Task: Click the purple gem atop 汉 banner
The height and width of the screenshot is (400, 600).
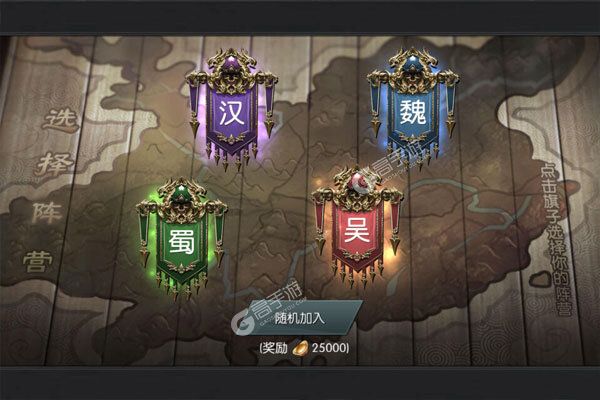Action: pos(232,63)
